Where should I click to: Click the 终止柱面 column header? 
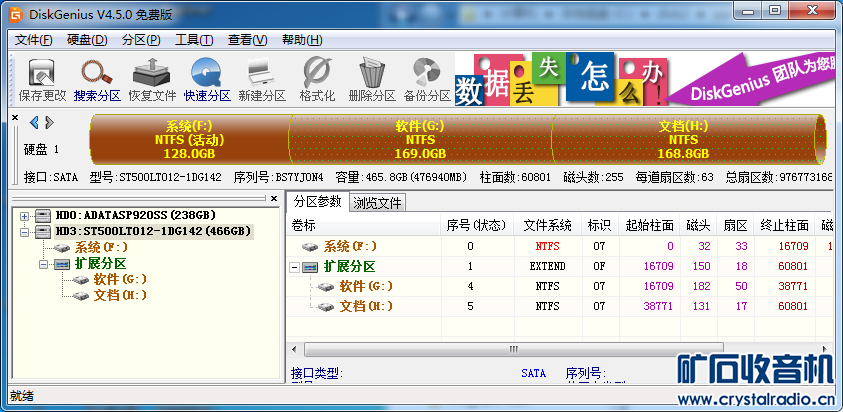(784, 225)
